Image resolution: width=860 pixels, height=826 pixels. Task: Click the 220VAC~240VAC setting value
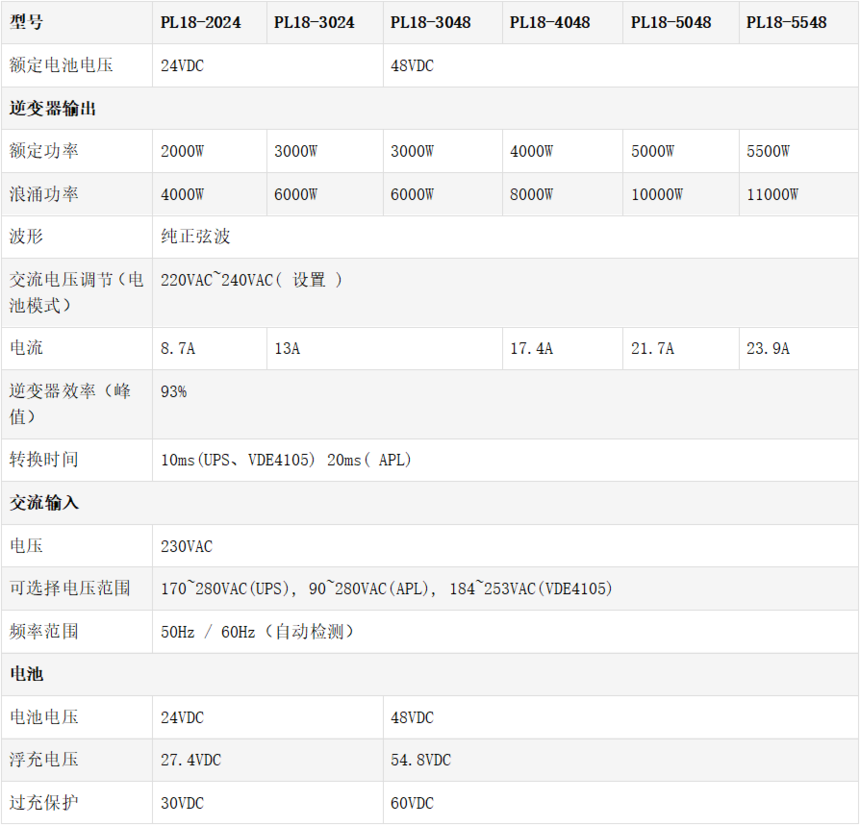tap(251, 280)
